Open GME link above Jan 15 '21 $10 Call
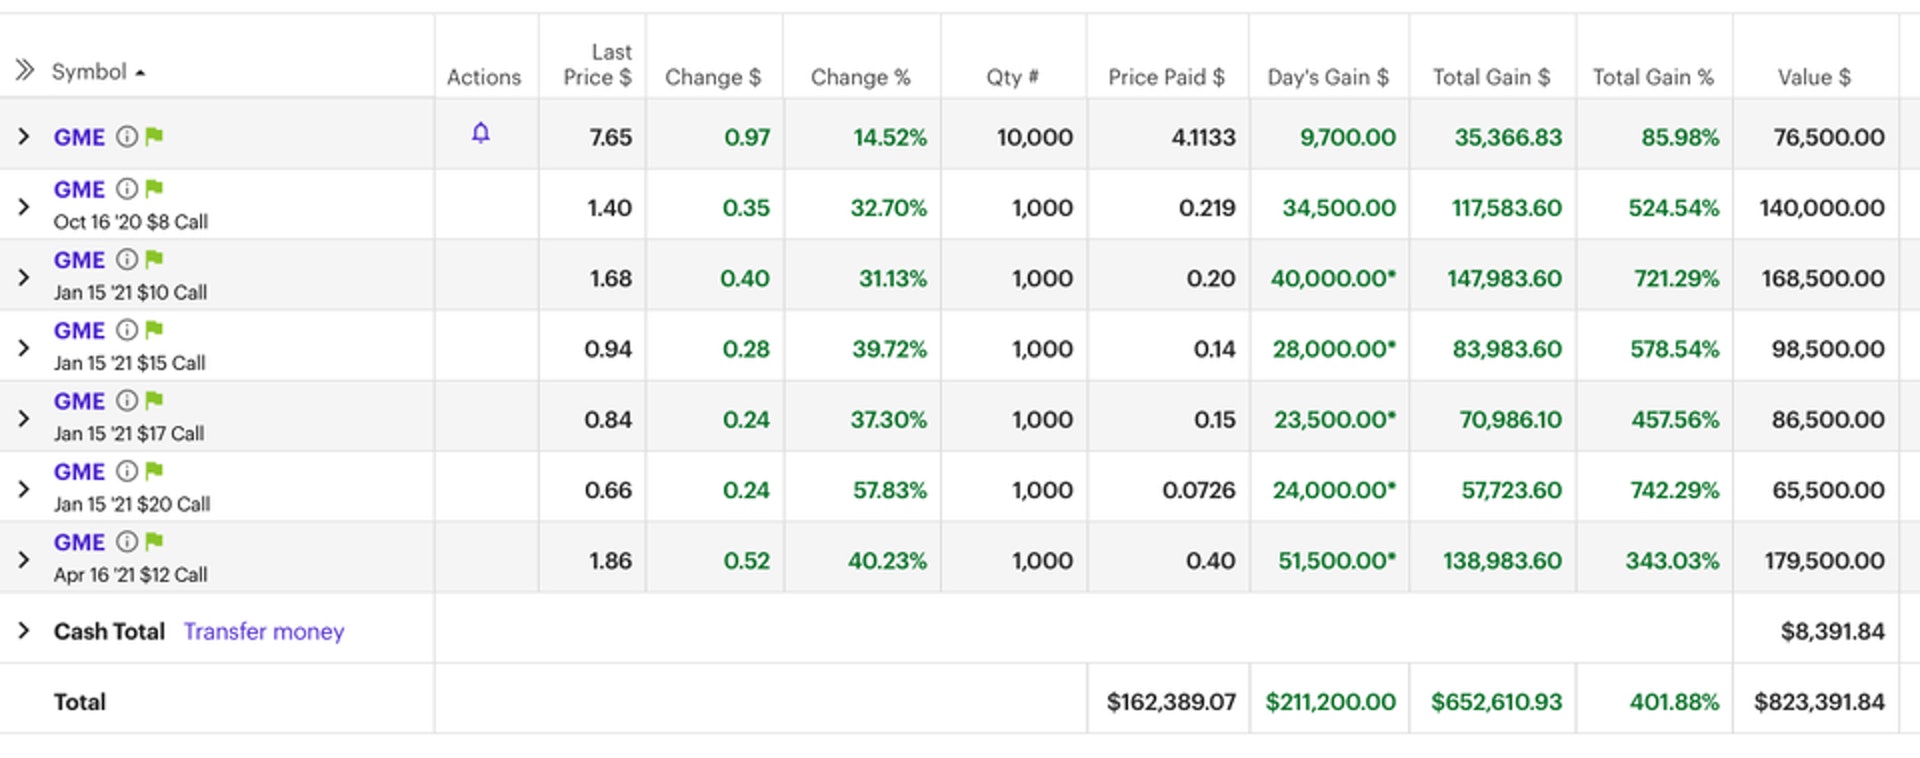Screen dimensions: 1920x758 coord(79,260)
